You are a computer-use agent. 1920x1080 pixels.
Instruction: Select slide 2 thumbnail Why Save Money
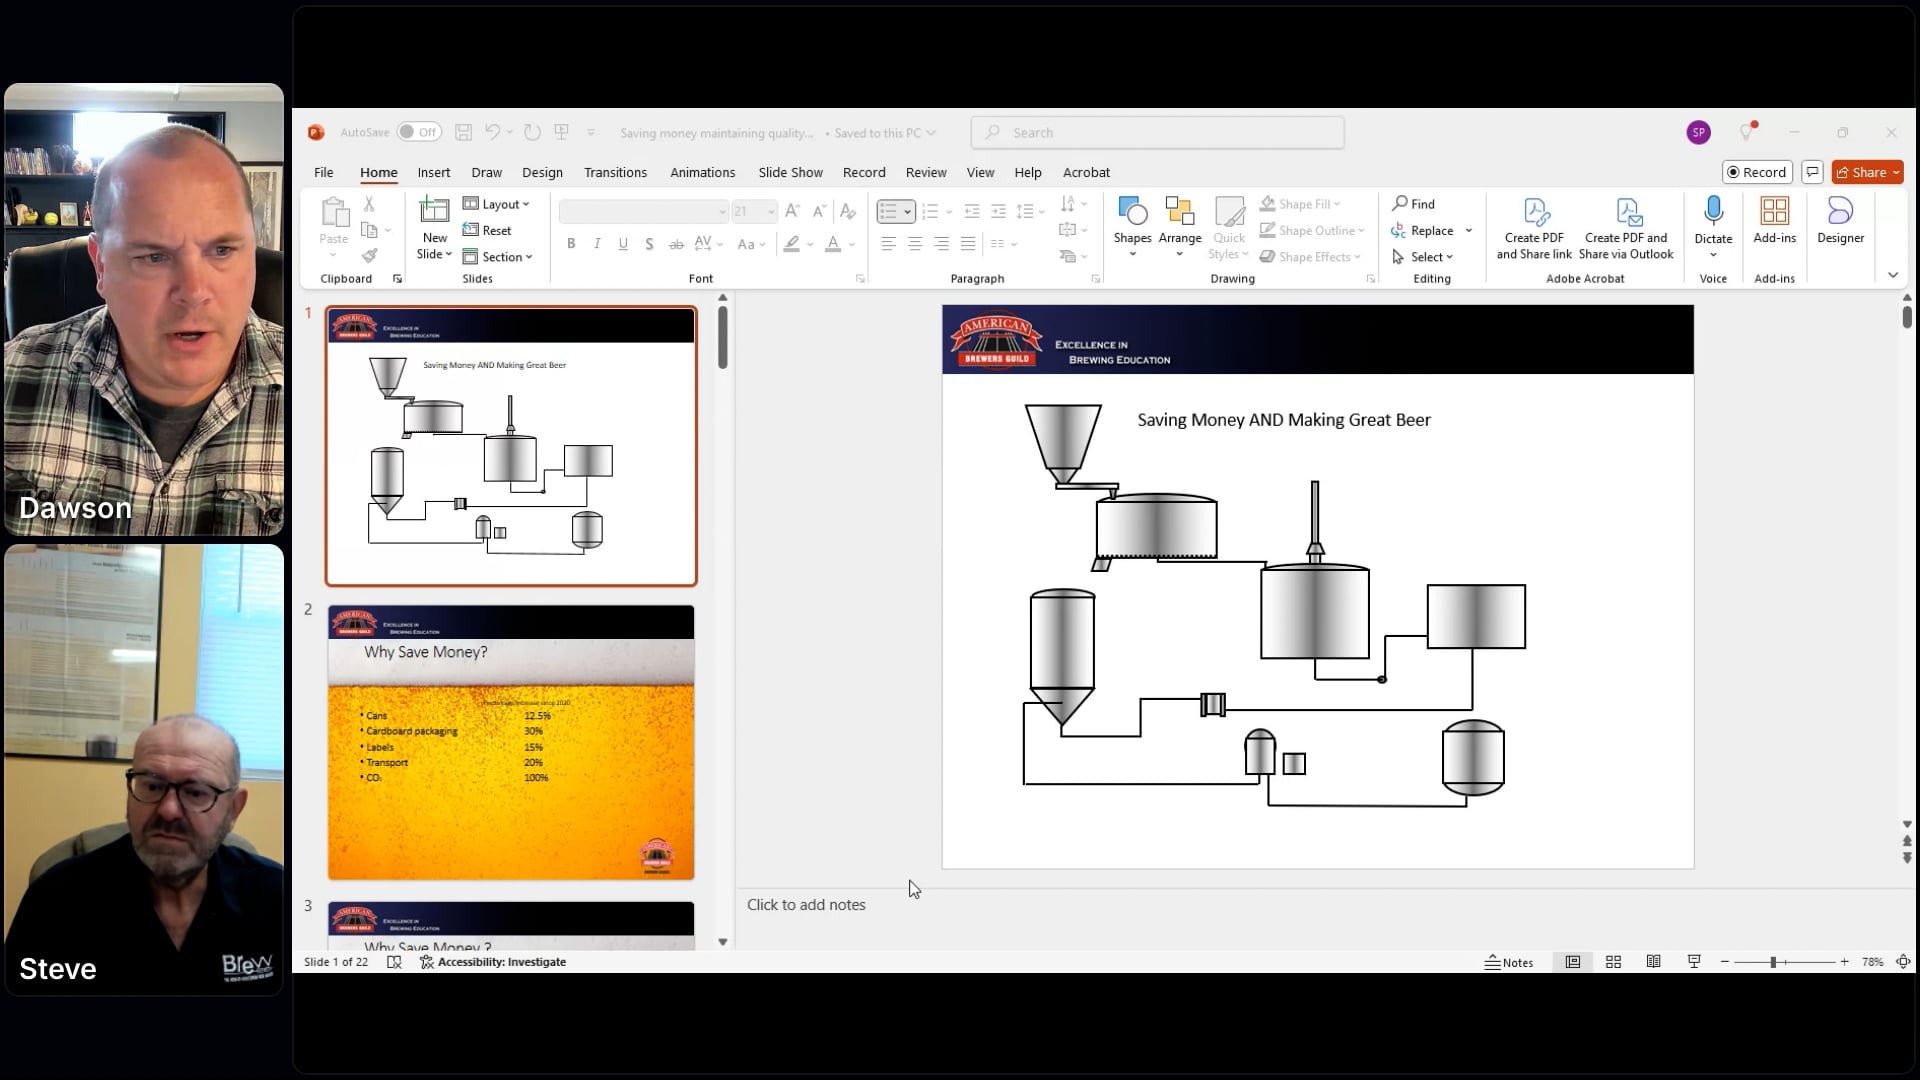coord(511,742)
